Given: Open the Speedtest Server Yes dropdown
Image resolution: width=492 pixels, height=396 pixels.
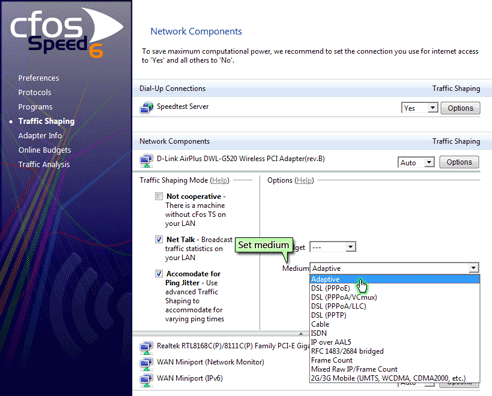Looking at the screenshot, I should coord(420,108).
